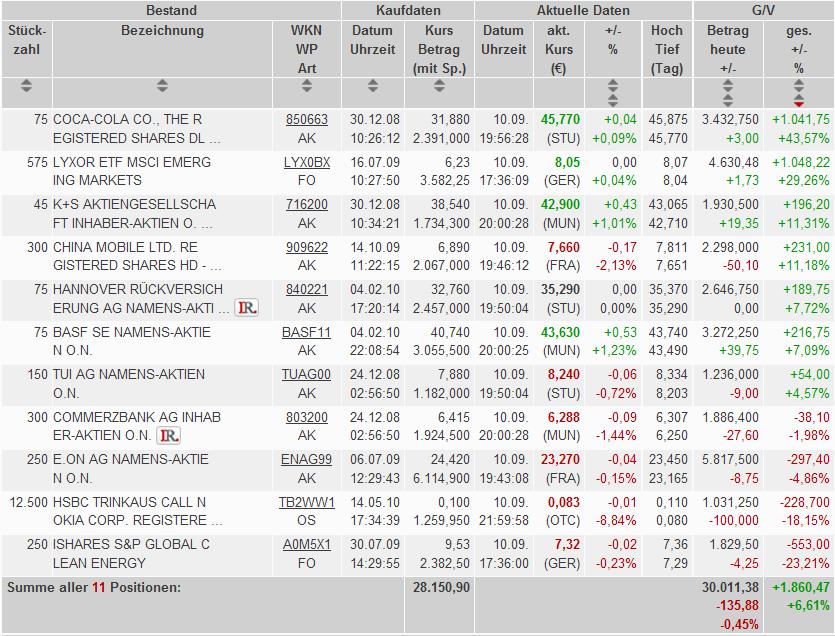
Task: Click Commerzbank current price 6,288
Action: pyautogui.click(x=563, y=417)
